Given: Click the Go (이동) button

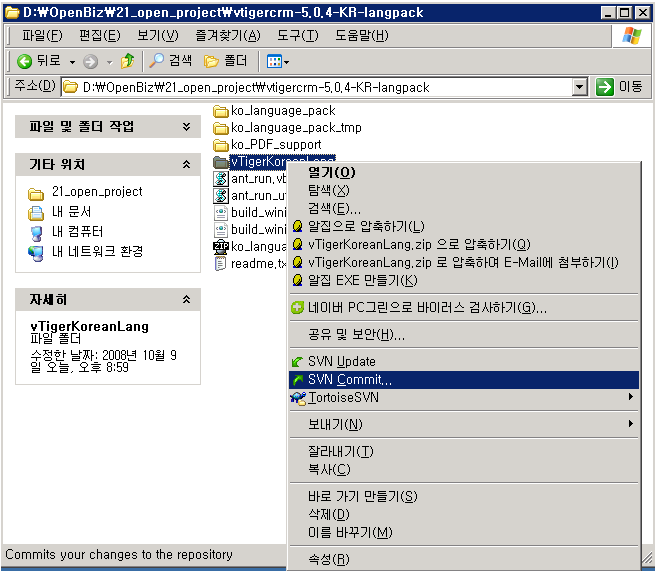Looking at the screenshot, I should (619, 87).
